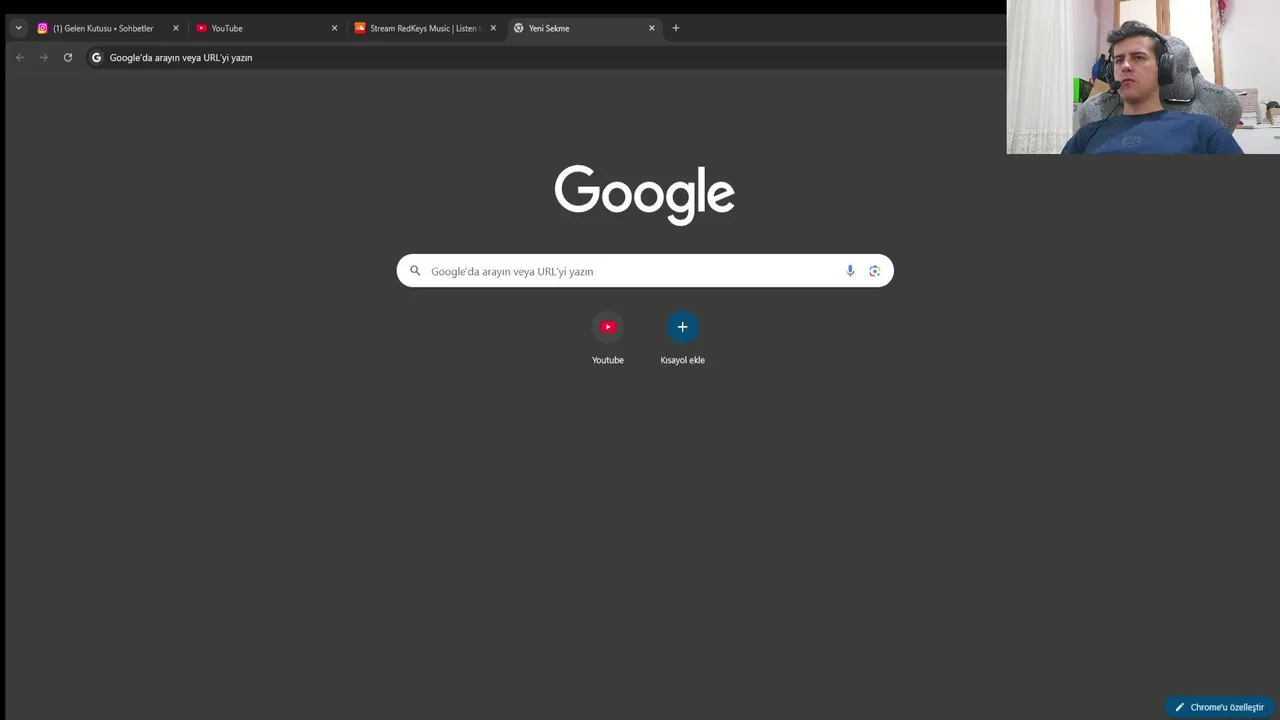Switch to the YouTube tab
Image resolution: width=1280 pixels, height=720 pixels.
[x=266, y=28]
